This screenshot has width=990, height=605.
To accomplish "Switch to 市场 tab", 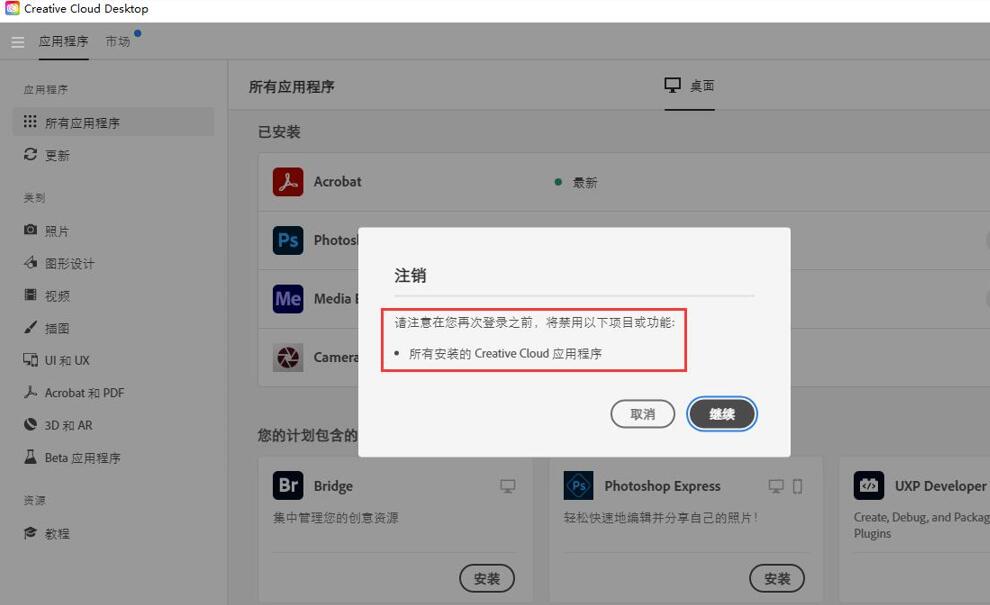I will (118, 42).
